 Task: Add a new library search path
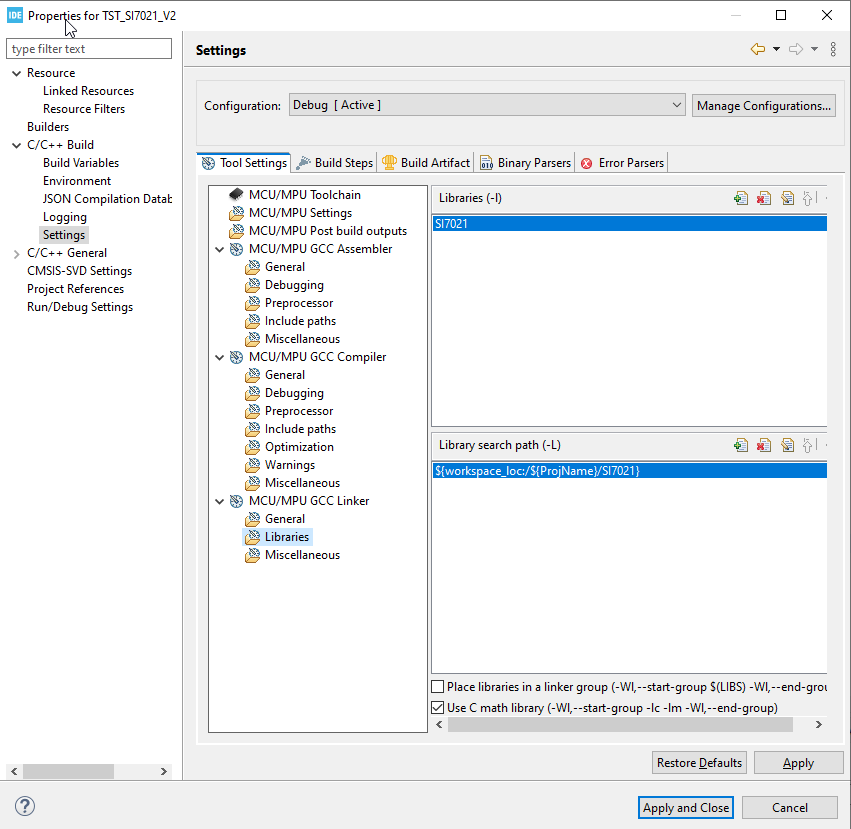click(740, 445)
